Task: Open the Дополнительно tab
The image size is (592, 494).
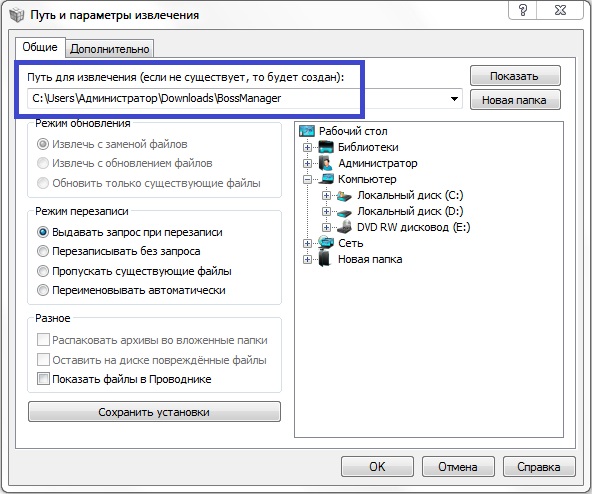Action: coord(110,49)
